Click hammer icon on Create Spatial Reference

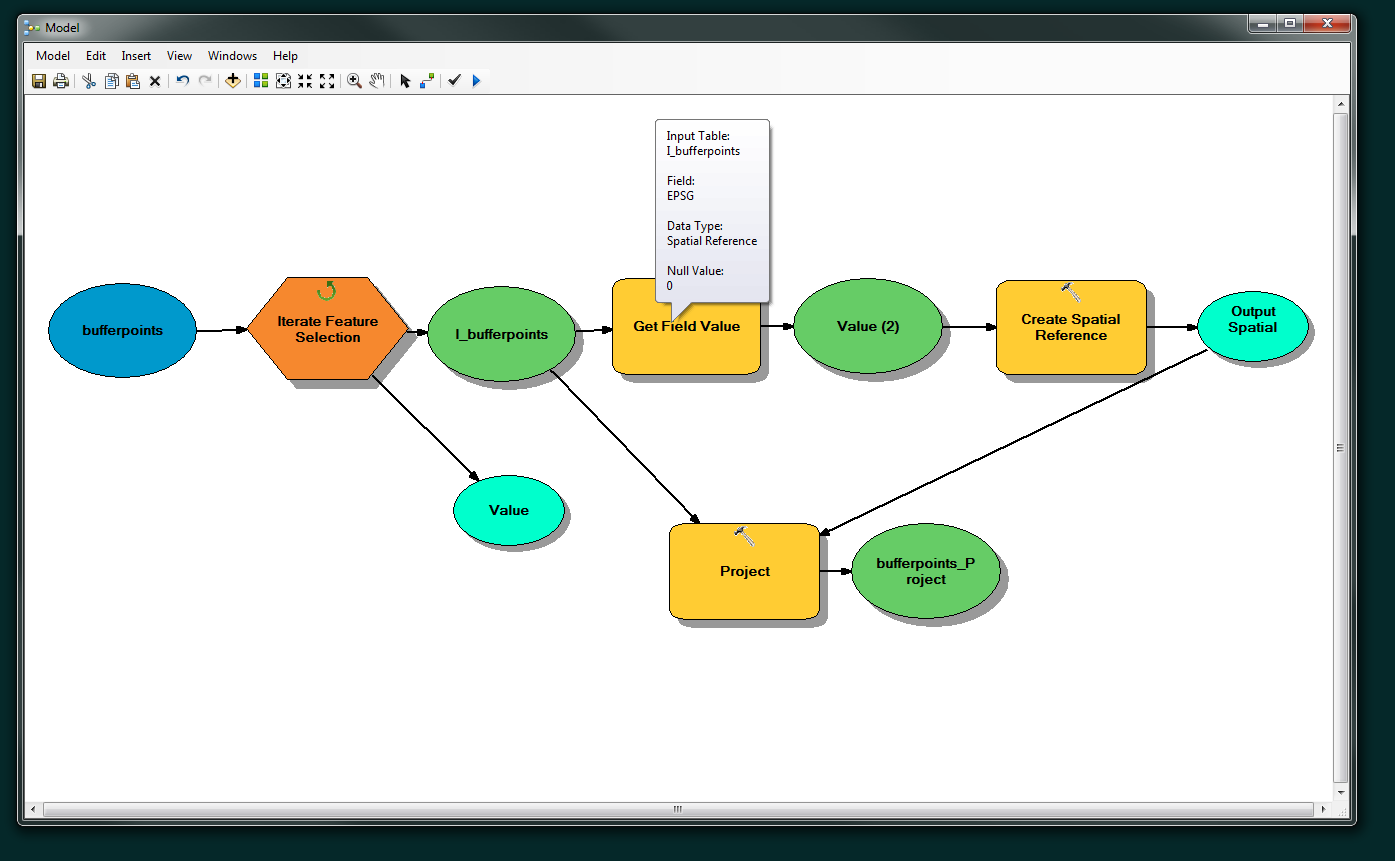pos(1070,292)
